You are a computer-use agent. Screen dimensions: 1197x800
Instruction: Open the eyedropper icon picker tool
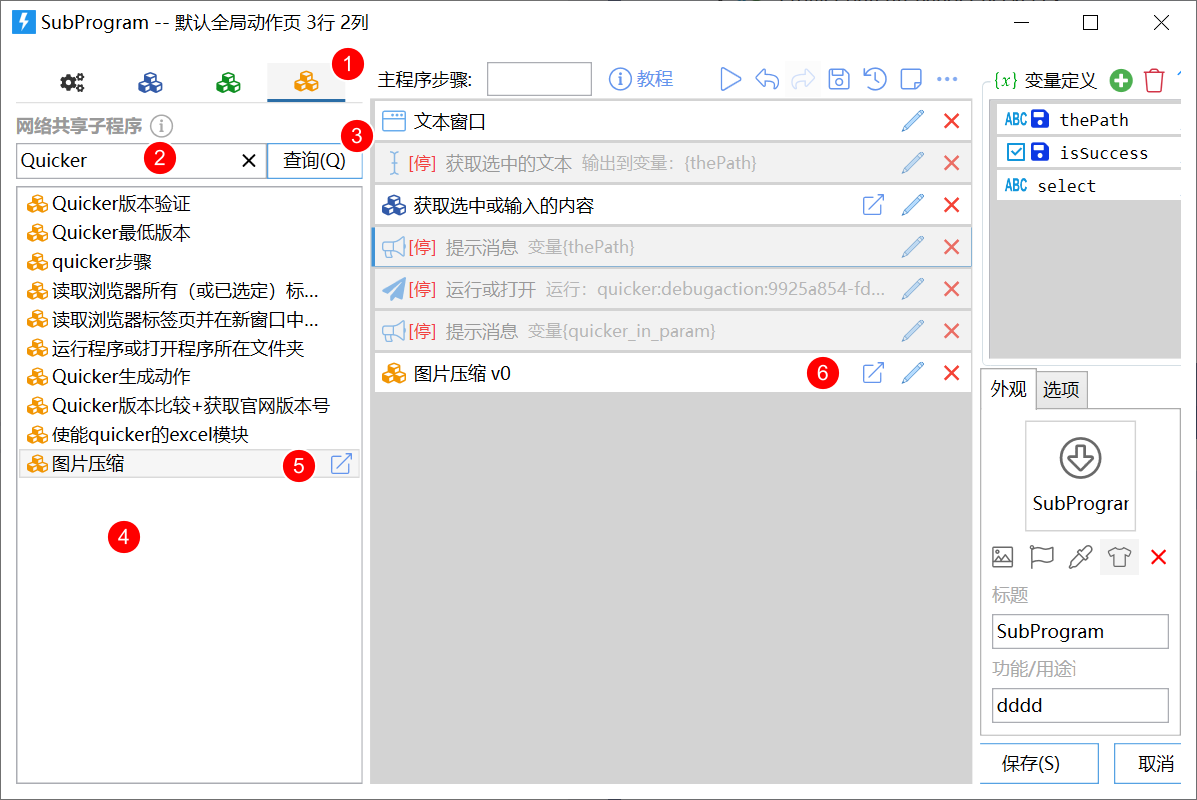pyautogui.click(x=1080, y=556)
